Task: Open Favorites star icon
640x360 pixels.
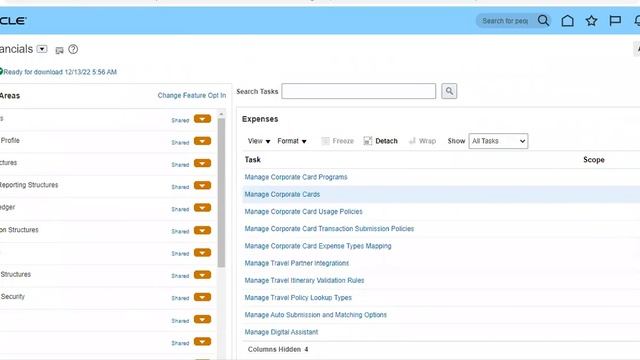Action: click(591, 20)
